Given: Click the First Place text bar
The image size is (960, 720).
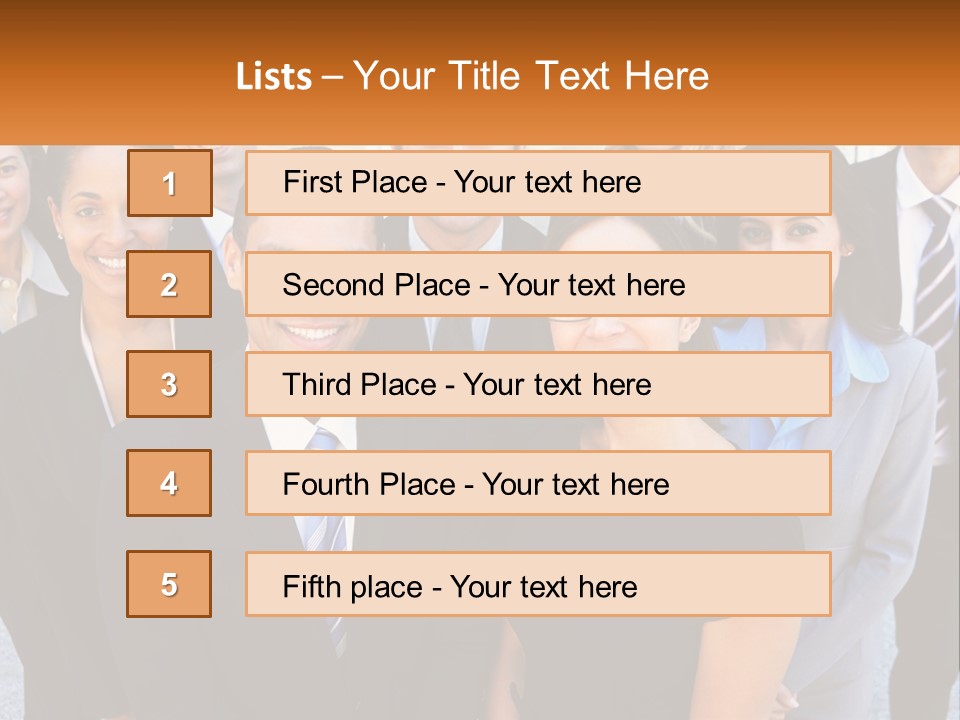Looking at the screenshot, I should coord(538,183).
